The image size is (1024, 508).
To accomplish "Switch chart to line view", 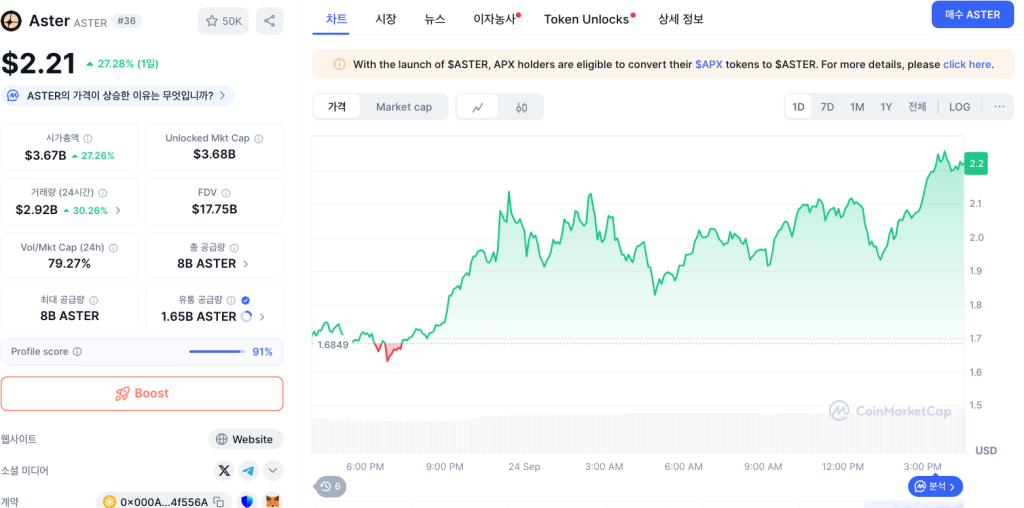I will pyautogui.click(x=478, y=107).
